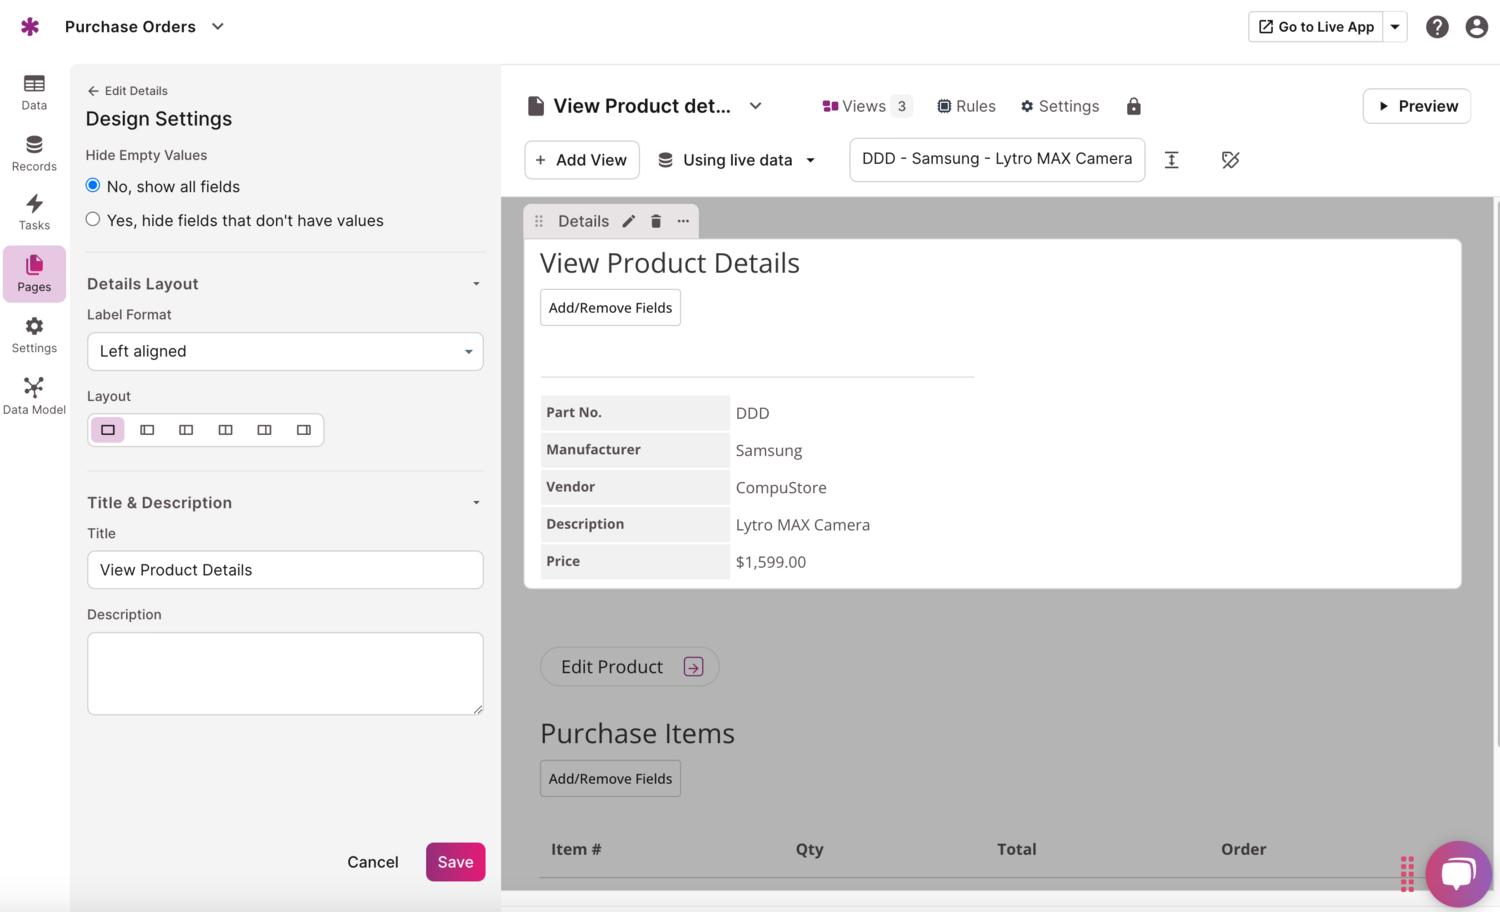The height and width of the screenshot is (912, 1500).
Task: Delete the Details view with trash icon
Action: click(656, 221)
